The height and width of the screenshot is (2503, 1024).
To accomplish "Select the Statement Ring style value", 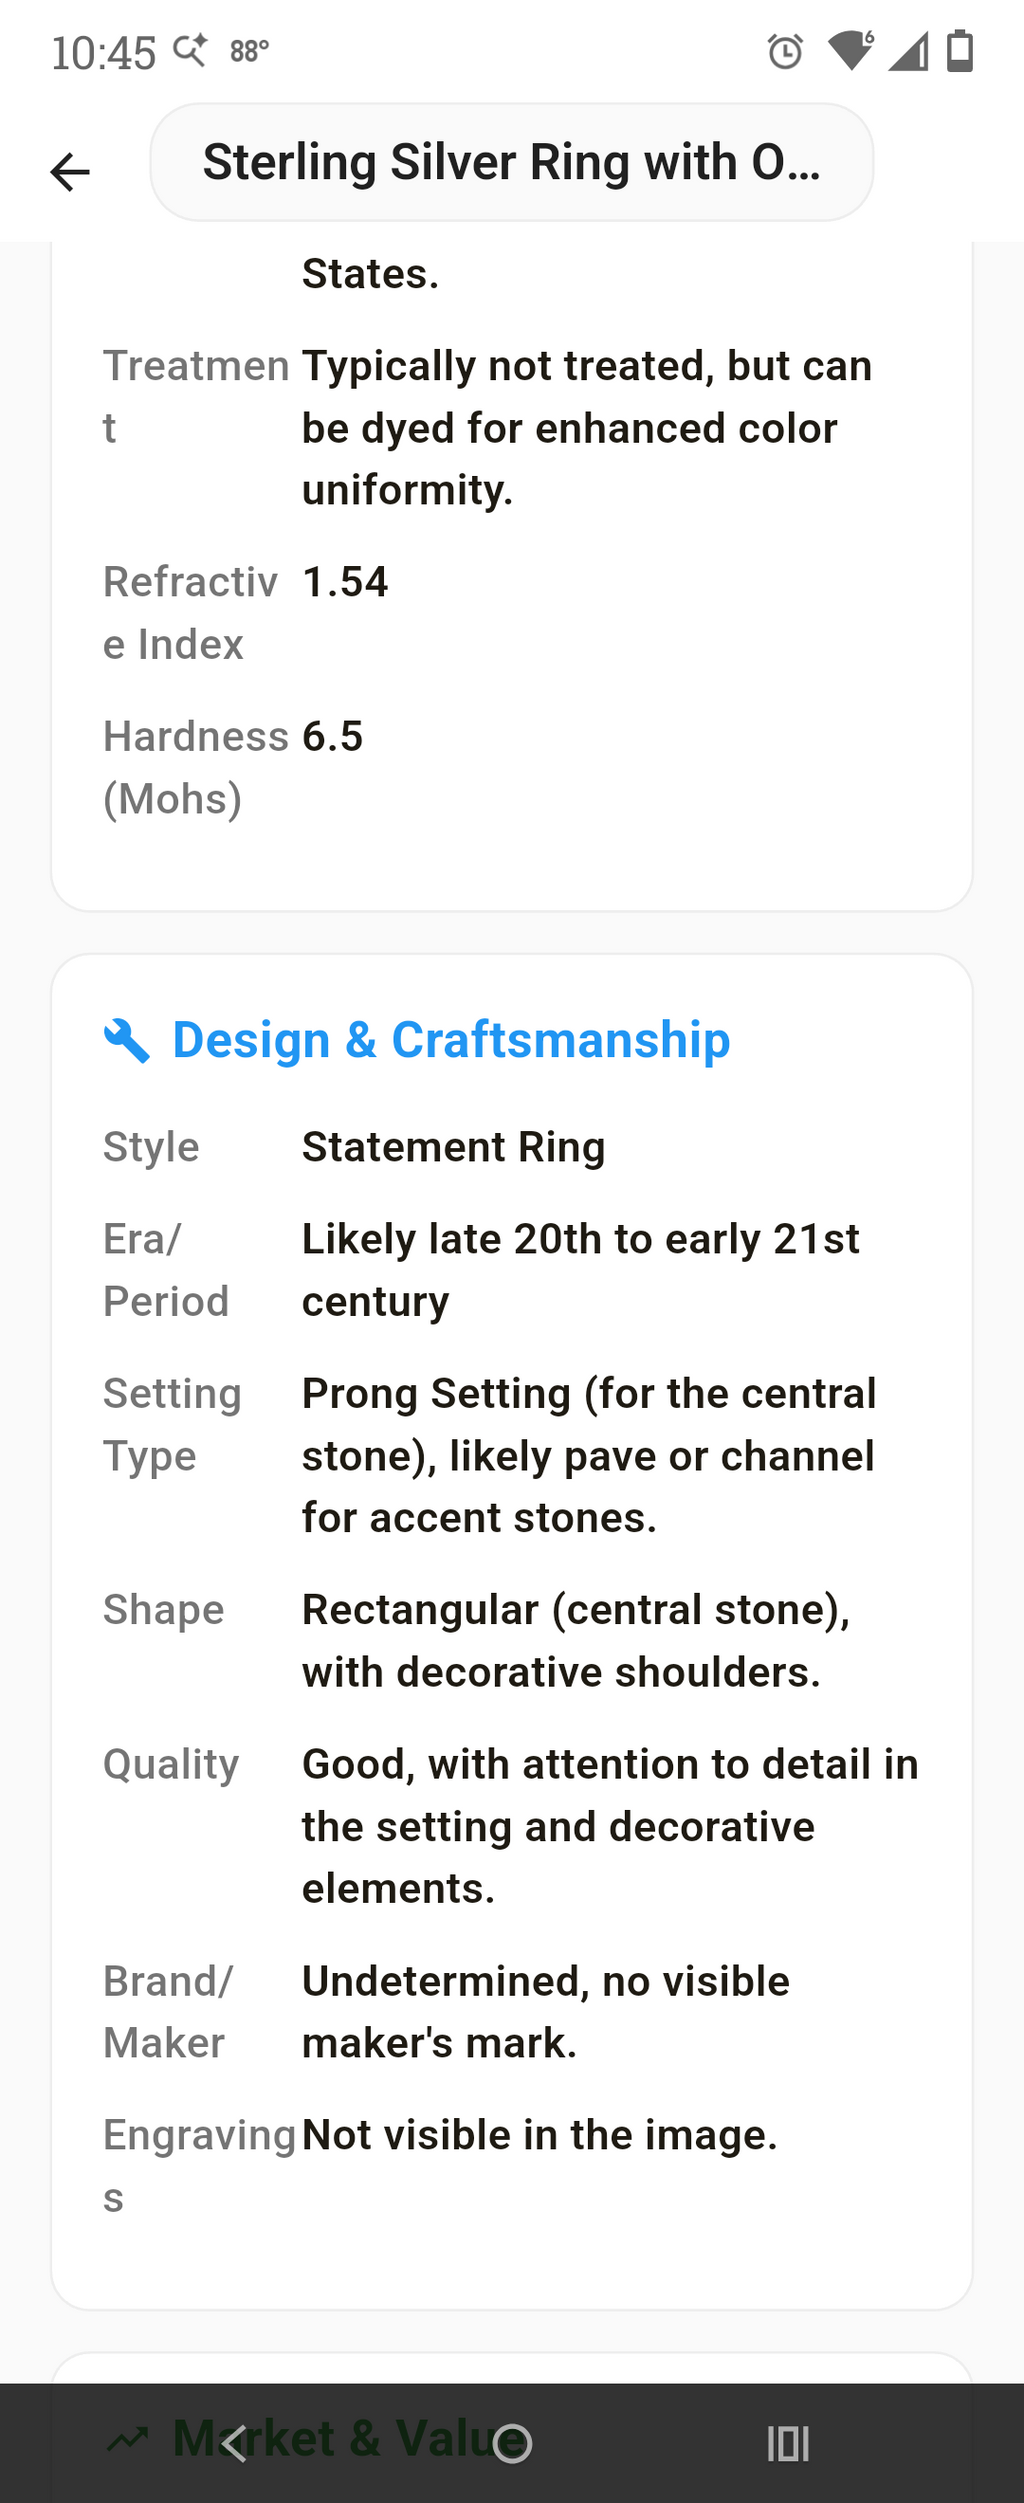I will tap(454, 1147).
